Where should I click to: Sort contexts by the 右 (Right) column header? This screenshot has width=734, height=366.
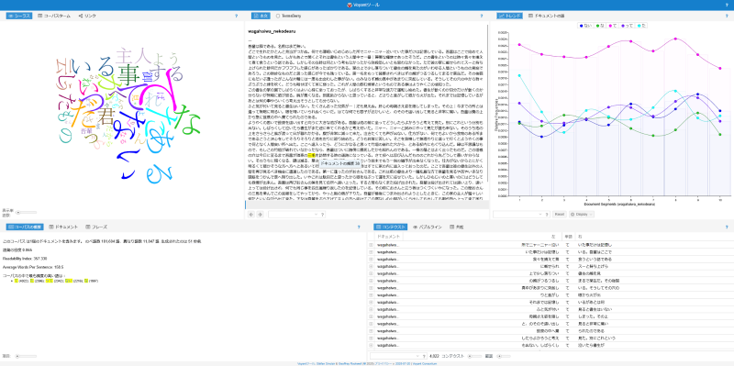coord(653,237)
